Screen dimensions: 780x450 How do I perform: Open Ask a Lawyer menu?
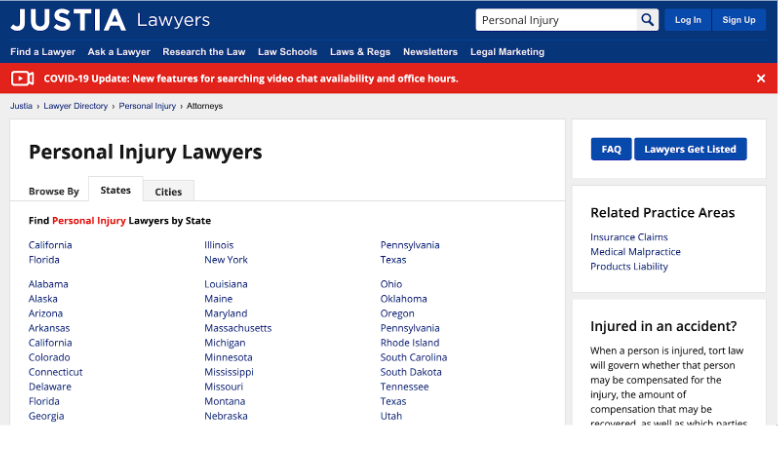119,52
